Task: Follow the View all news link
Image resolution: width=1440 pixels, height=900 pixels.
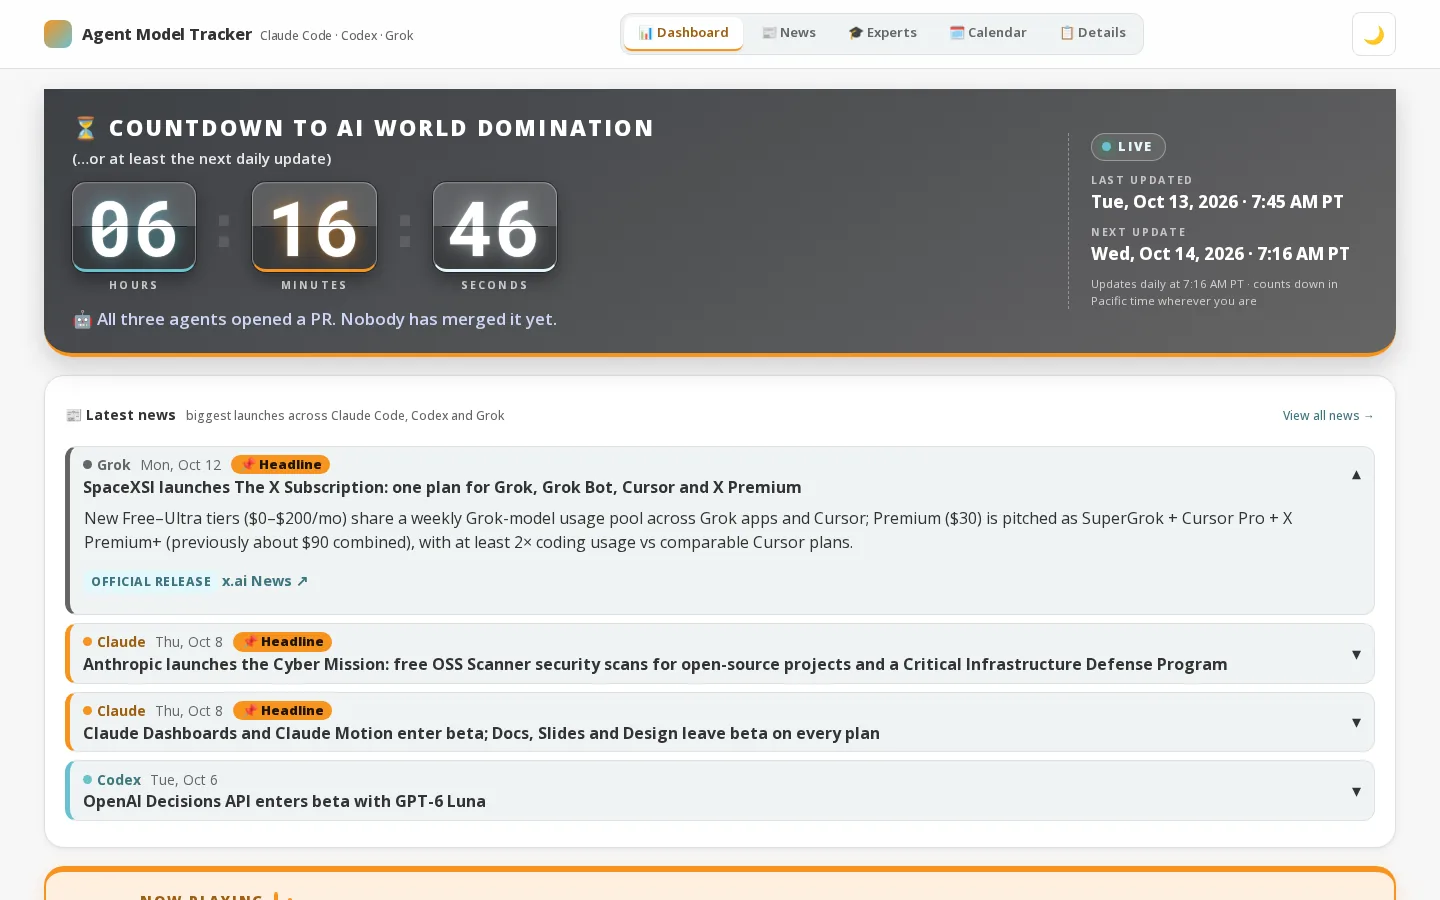Action: [1328, 416]
